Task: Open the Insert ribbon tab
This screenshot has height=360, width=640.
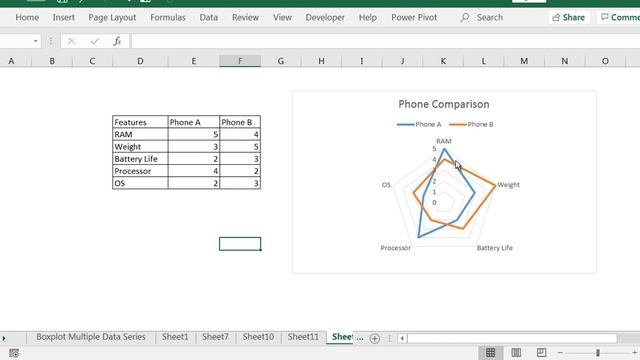Action: point(64,18)
